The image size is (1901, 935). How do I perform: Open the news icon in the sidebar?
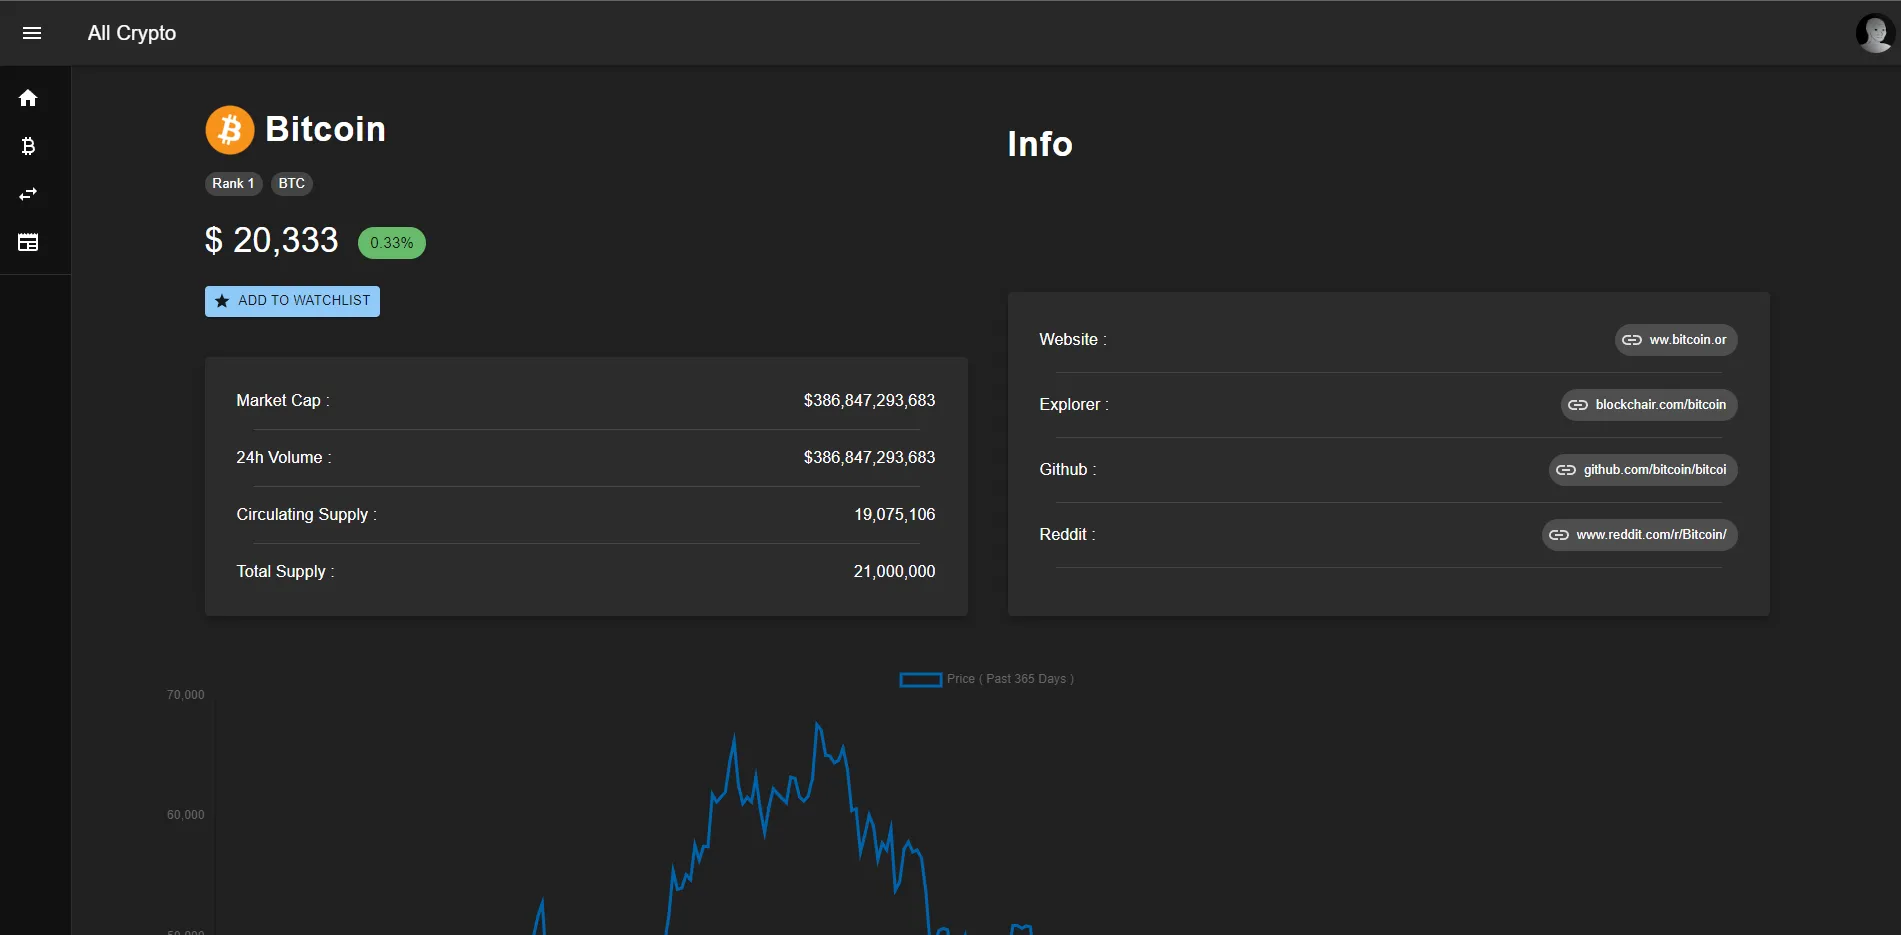(28, 242)
